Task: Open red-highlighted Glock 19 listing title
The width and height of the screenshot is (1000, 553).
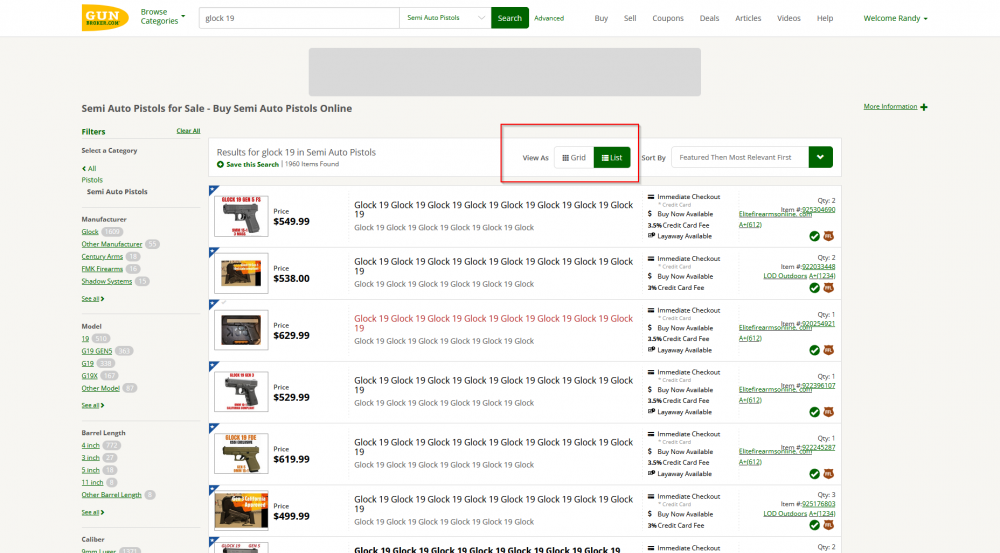Action: [494, 323]
